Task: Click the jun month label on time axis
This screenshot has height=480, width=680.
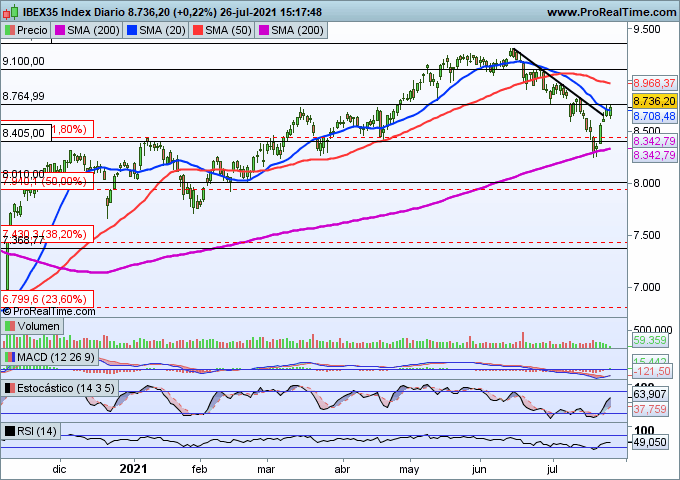Action: coord(479,469)
